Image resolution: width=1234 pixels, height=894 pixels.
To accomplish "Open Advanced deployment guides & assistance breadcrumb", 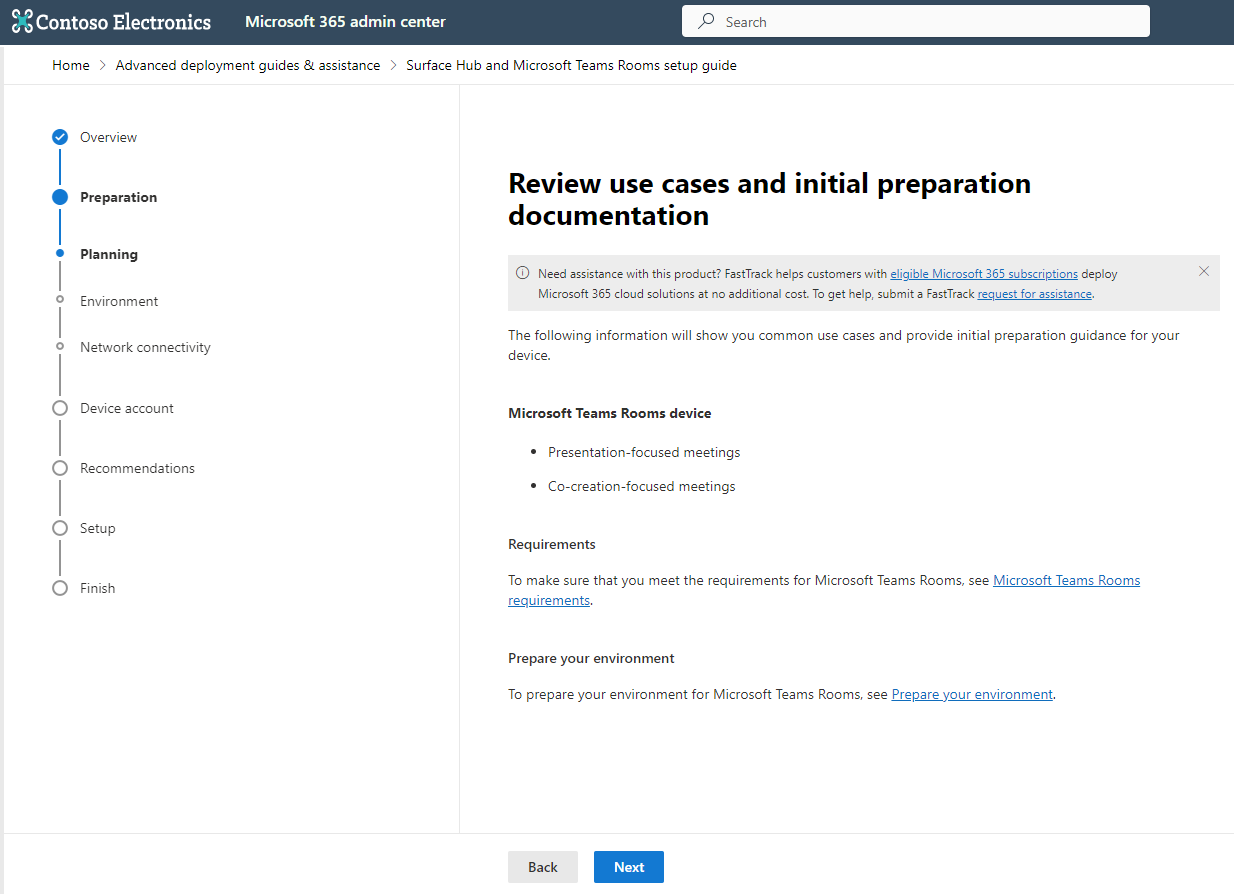I will click(x=248, y=65).
